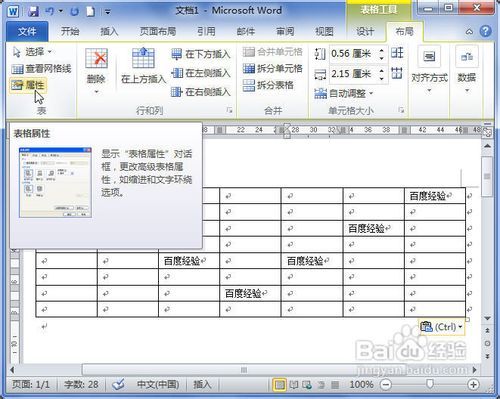The width and height of the screenshot is (500, 399).
Task: Click 拆分单元格 split cells
Action: click(x=272, y=68)
